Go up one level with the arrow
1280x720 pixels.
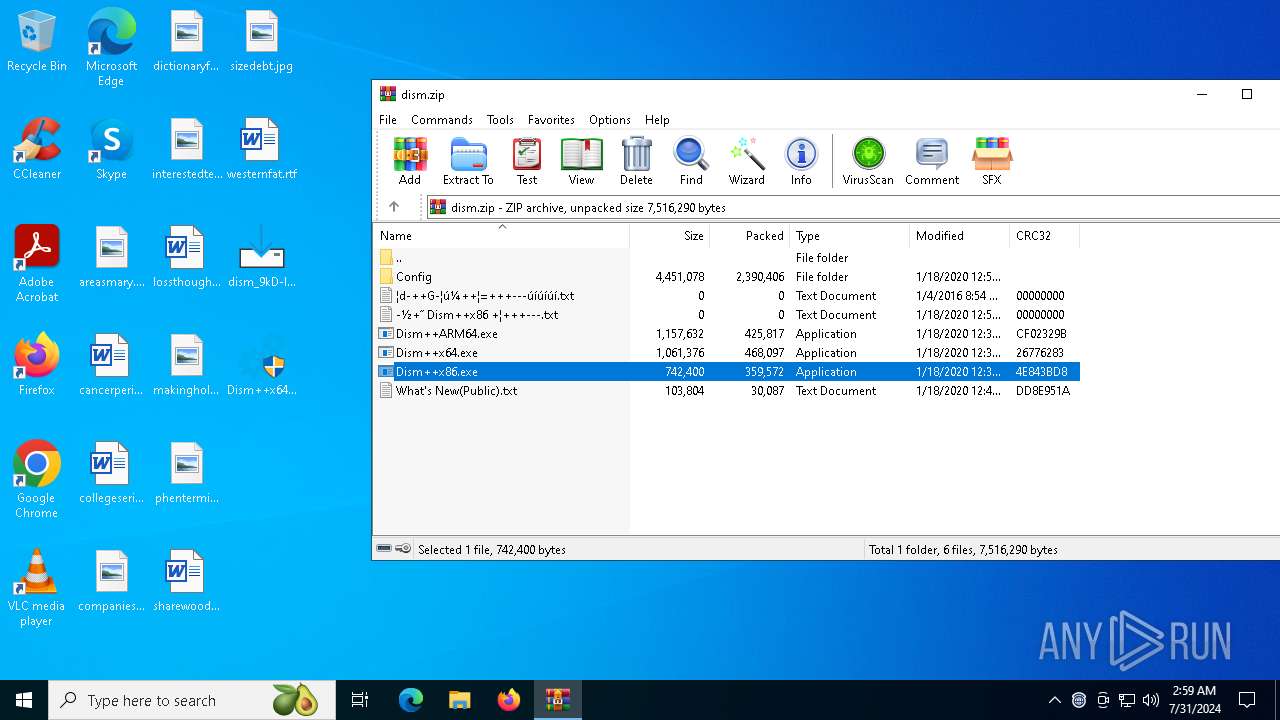[394, 207]
